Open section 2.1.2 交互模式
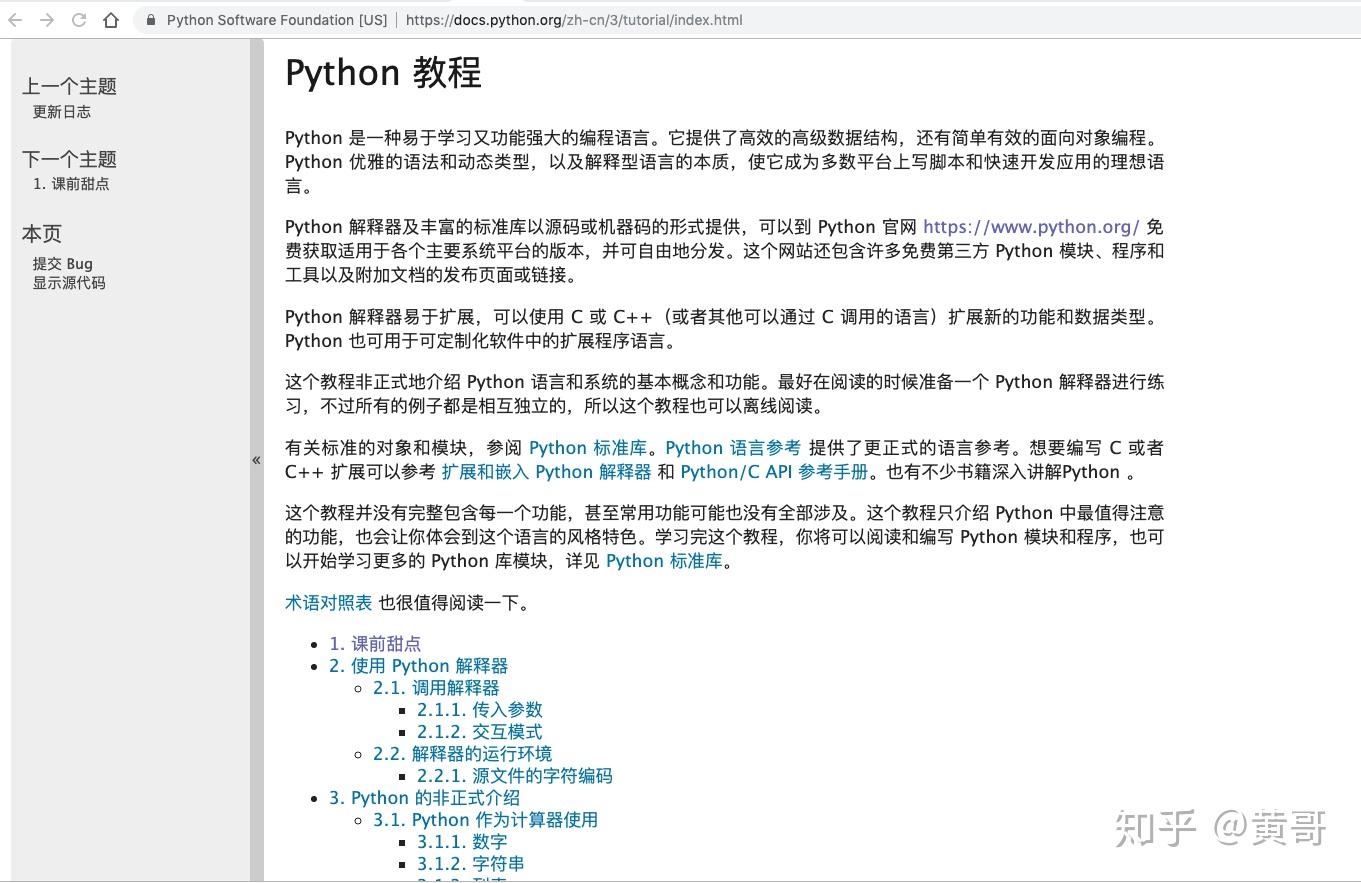The image size is (1361, 883). tap(480, 731)
